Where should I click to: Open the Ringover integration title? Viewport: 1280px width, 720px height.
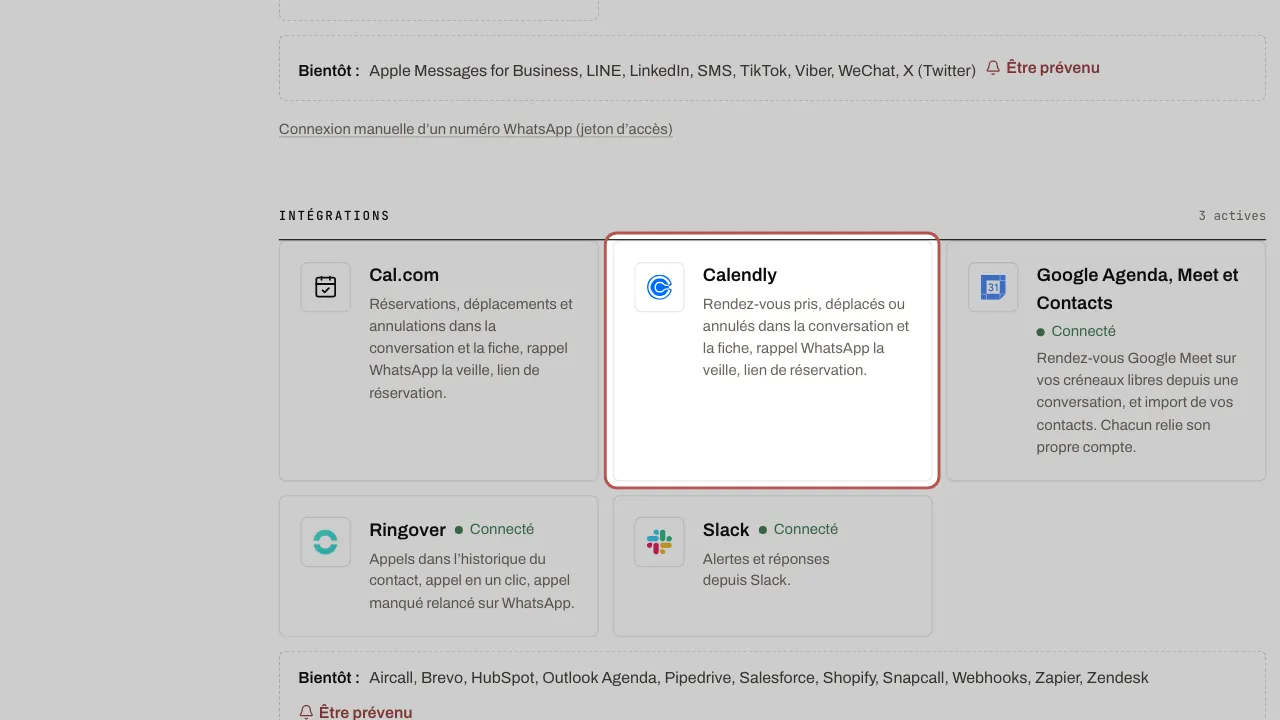(407, 530)
